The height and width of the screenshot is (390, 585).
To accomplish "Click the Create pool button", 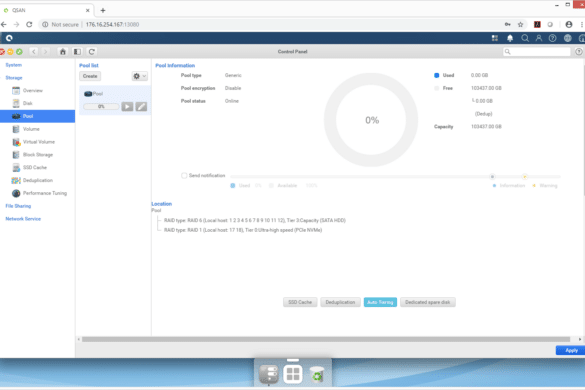I will point(90,76).
